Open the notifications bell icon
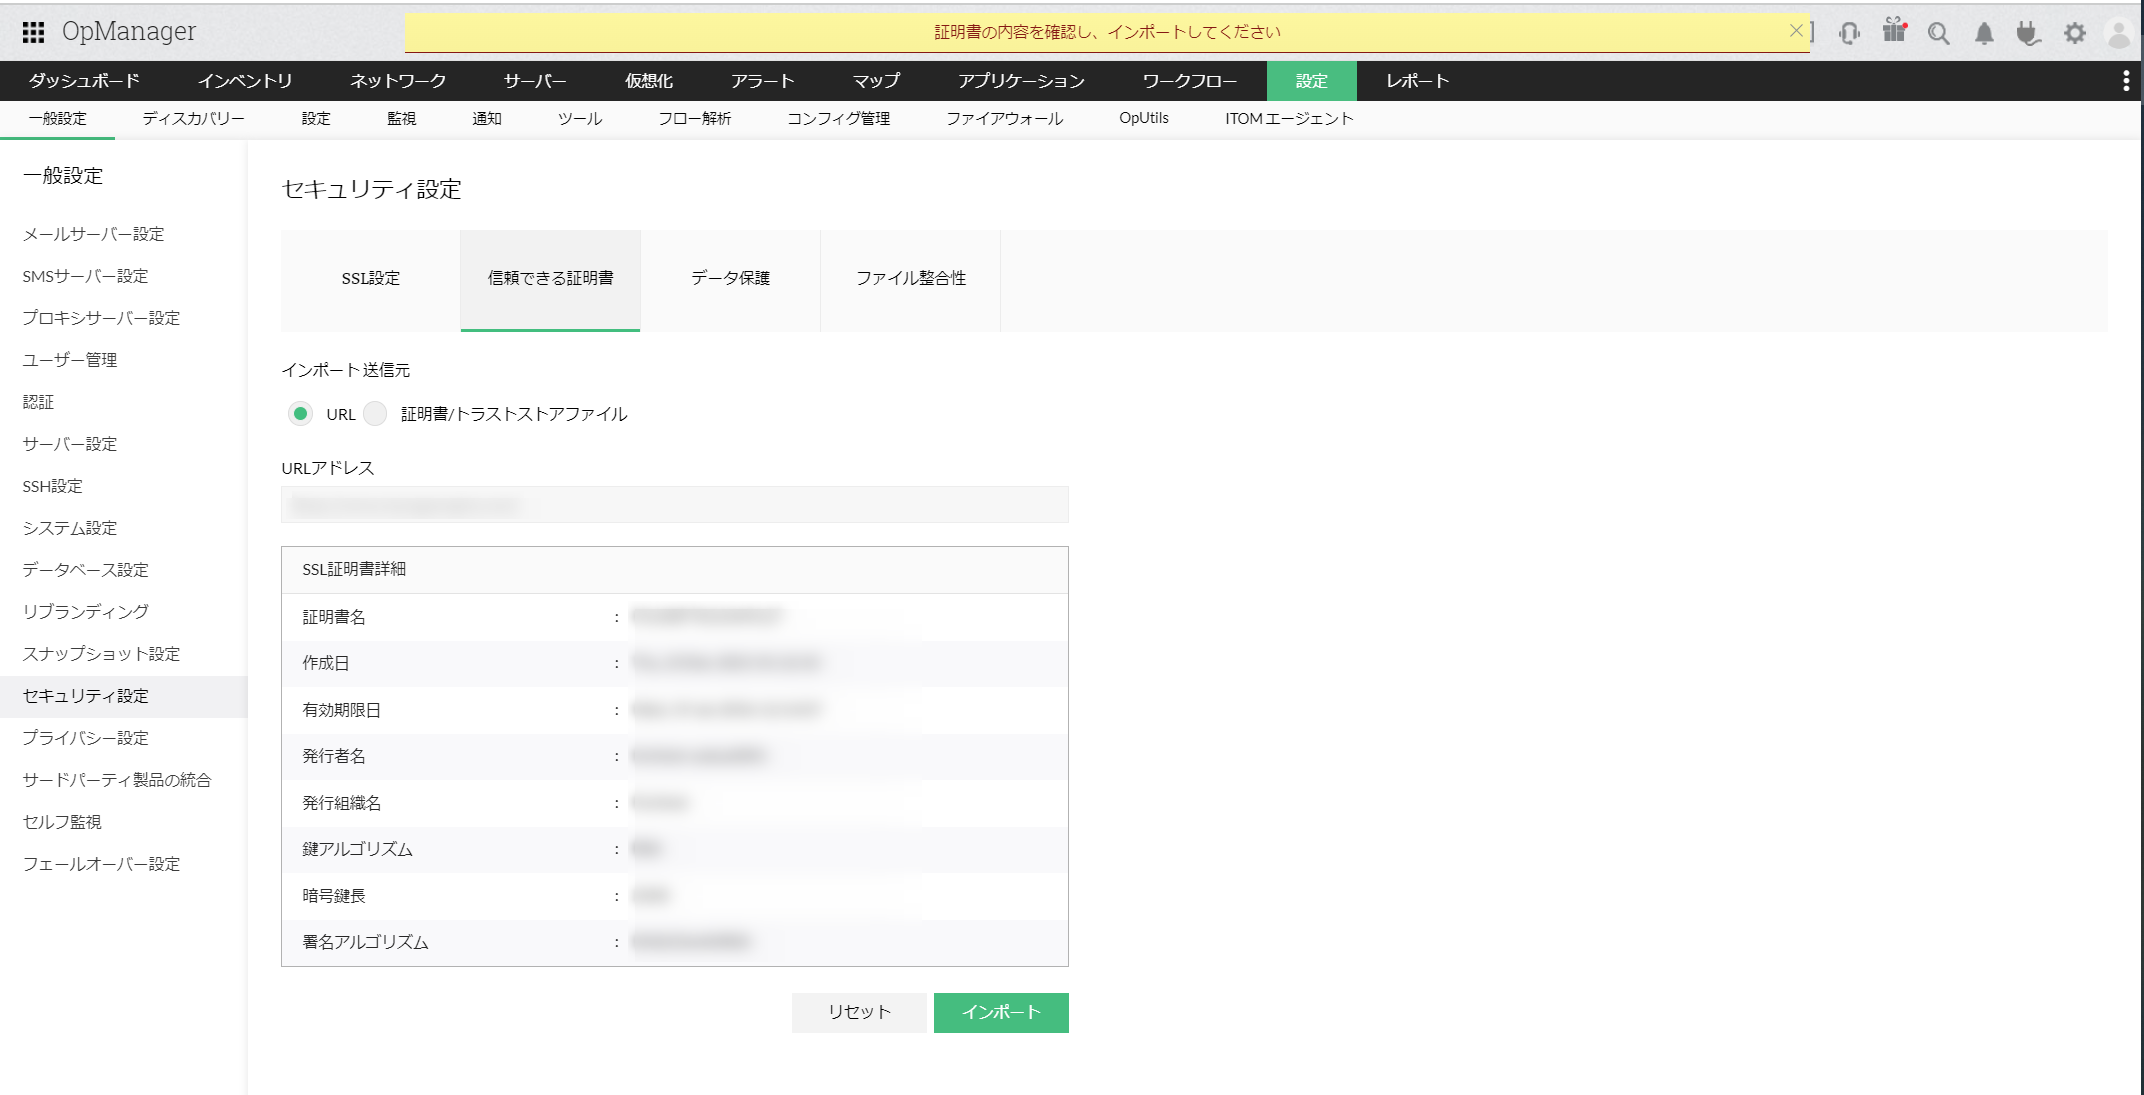 click(x=1983, y=31)
